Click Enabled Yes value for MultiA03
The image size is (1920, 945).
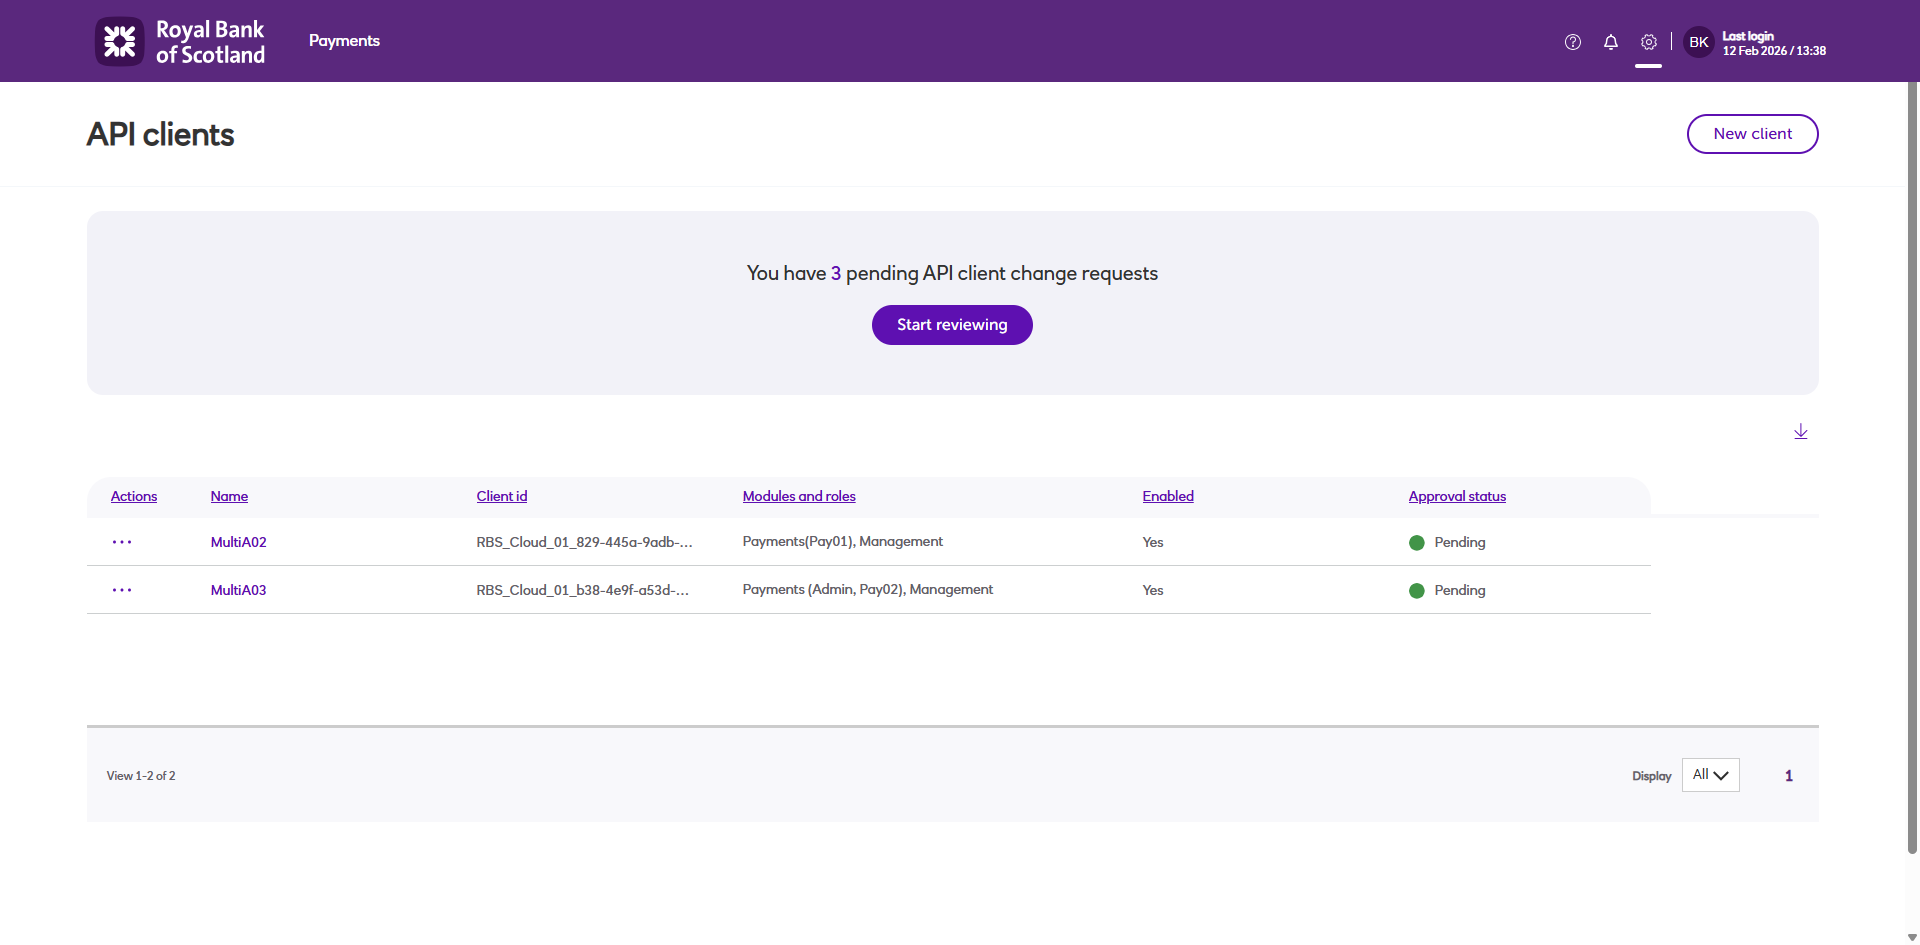click(x=1153, y=590)
